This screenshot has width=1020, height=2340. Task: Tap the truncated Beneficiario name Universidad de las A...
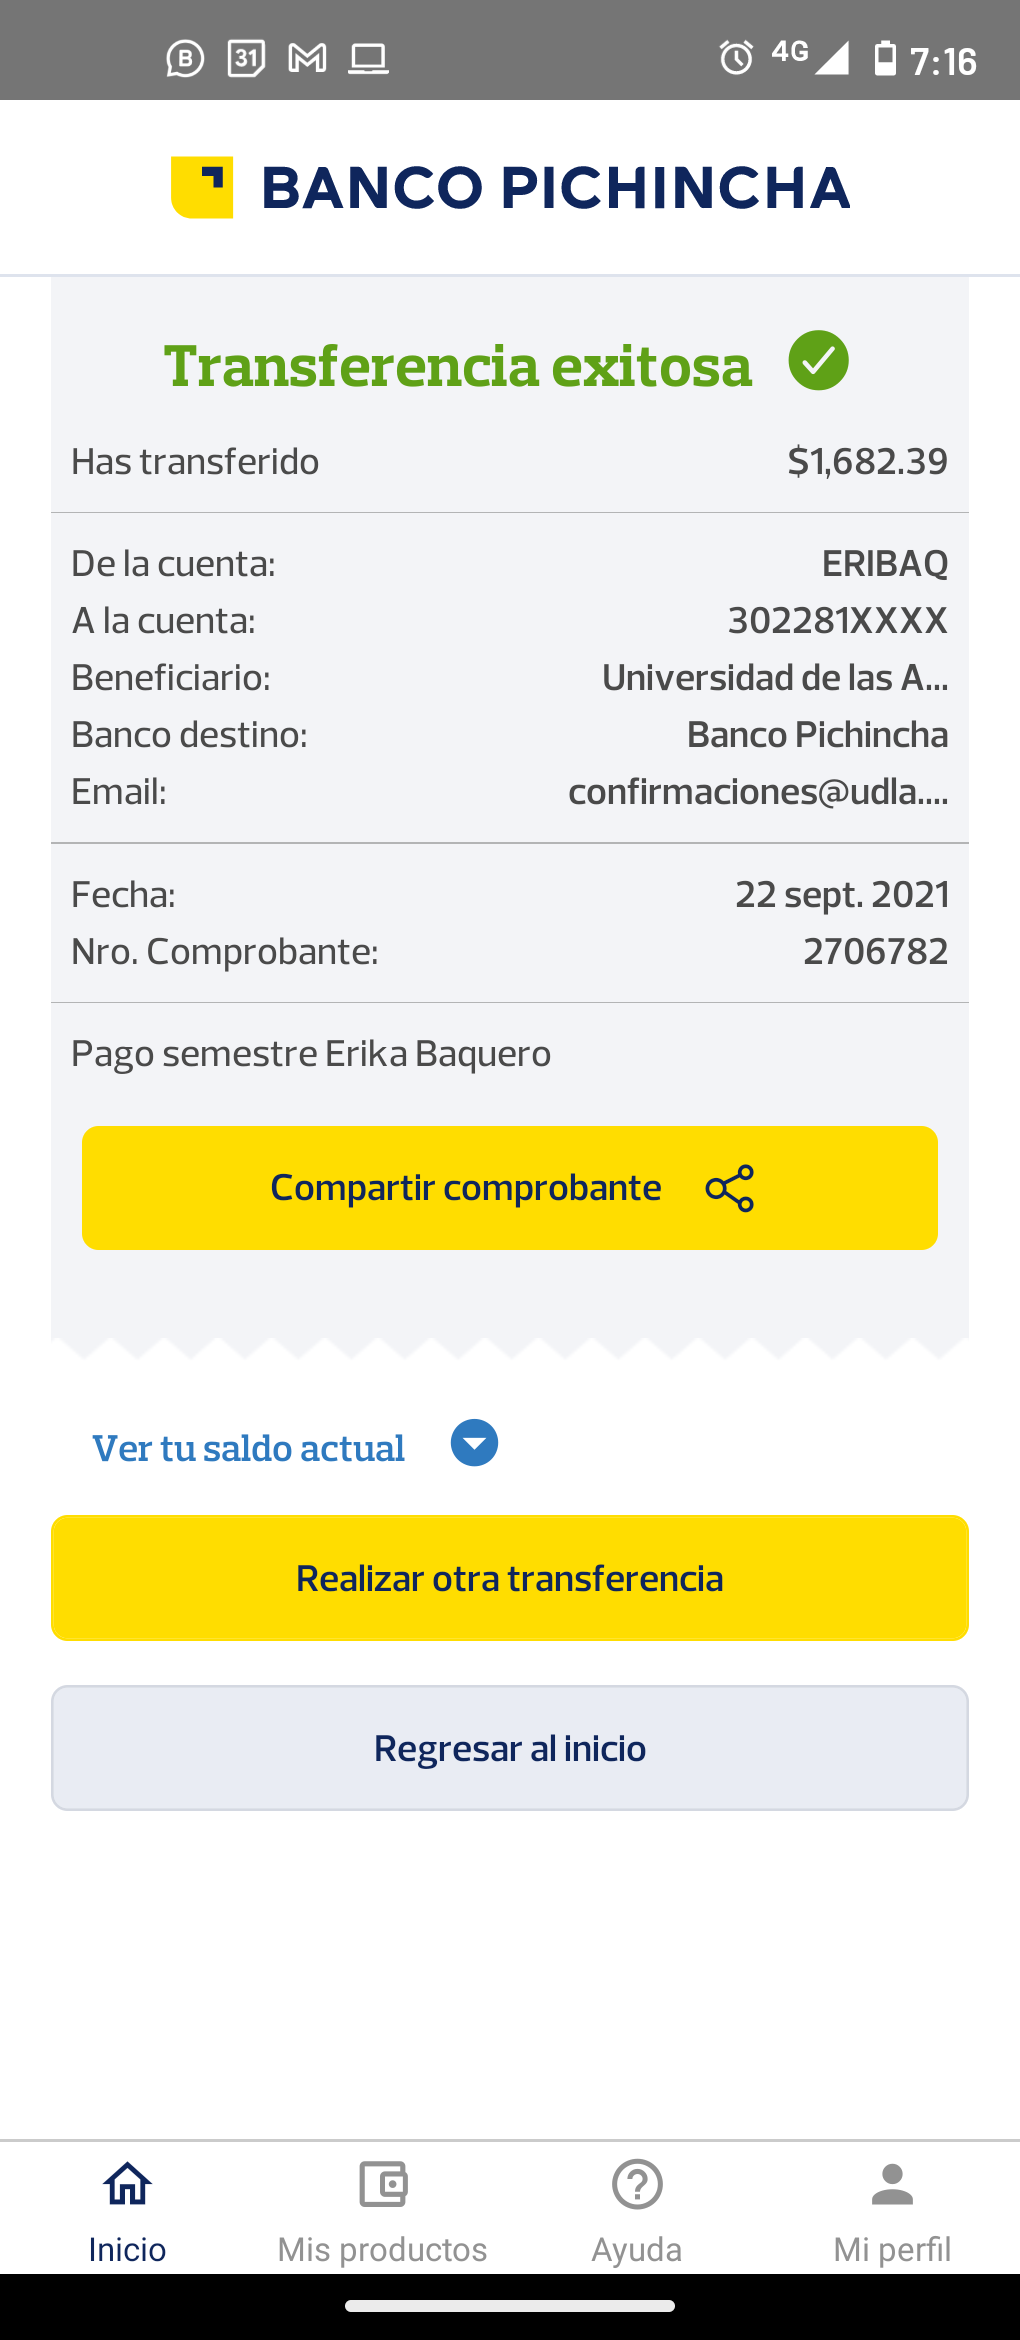click(x=775, y=678)
